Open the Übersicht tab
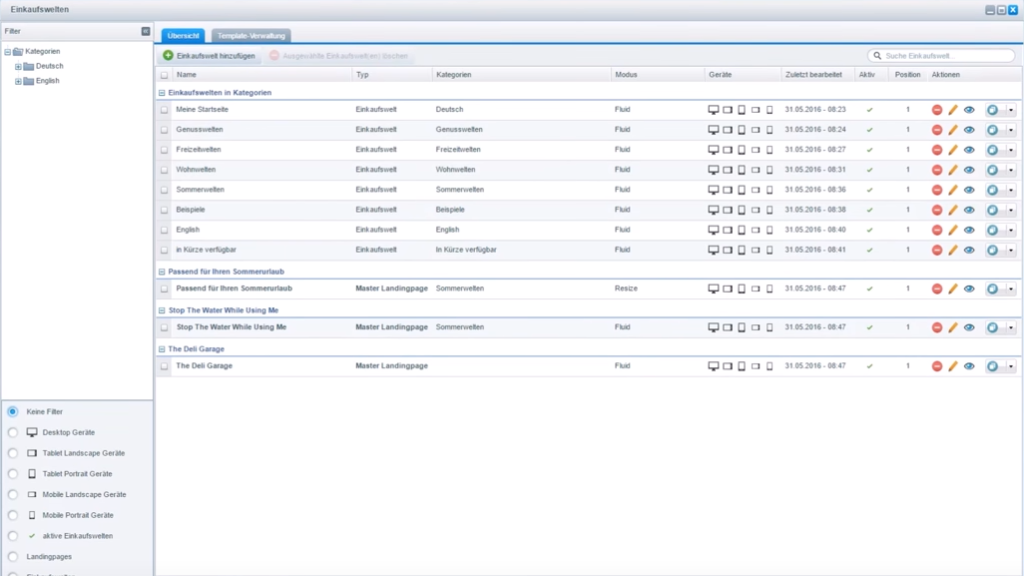 (184, 35)
